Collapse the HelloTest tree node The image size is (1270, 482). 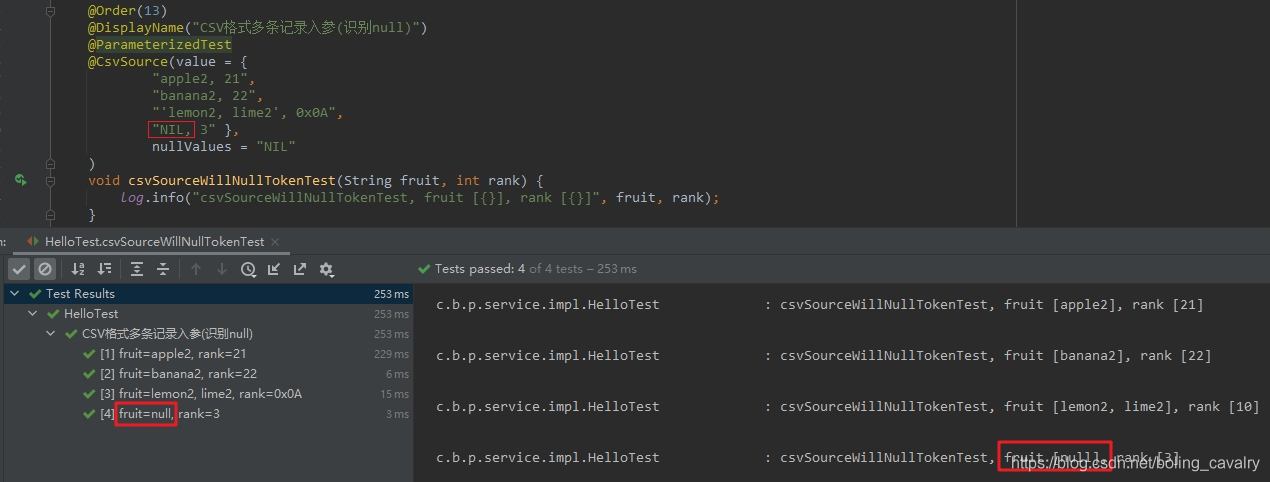(x=31, y=314)
